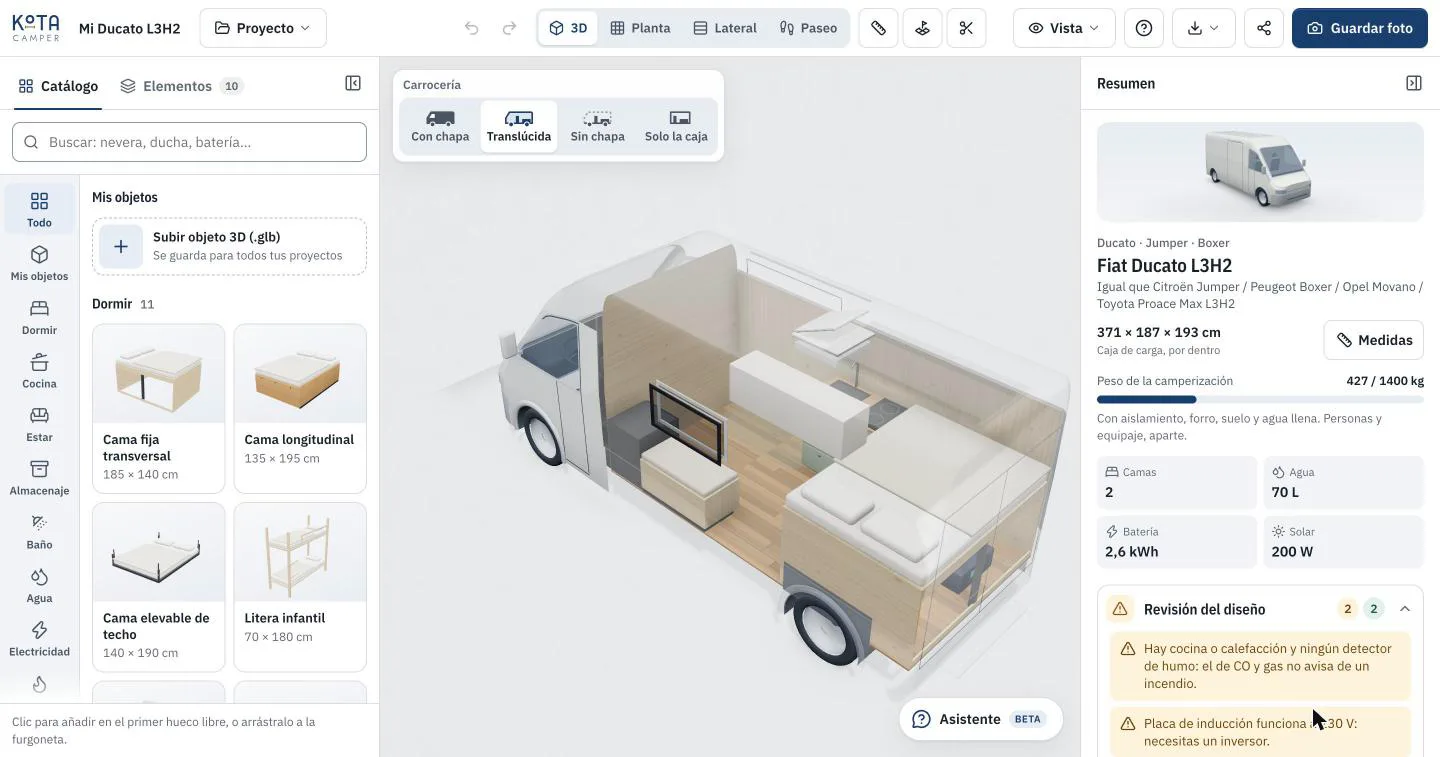Image resolution: width=1440 pixels, height=757 pixels.
Task: Collapse the left catalog panel
Action: pos(353,84)
